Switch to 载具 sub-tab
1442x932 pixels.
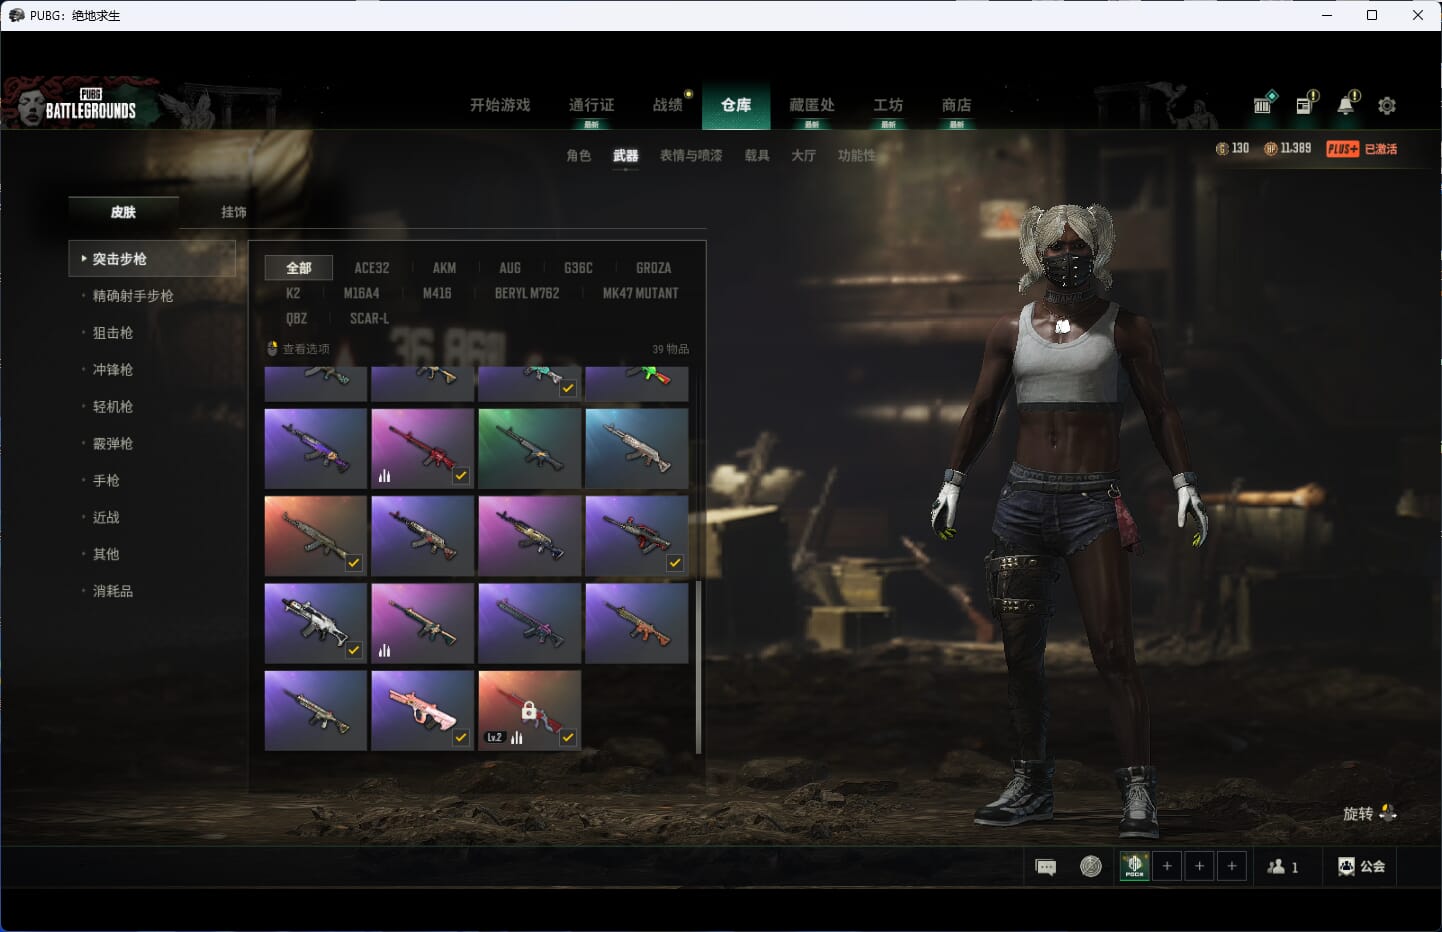(757, 155)
